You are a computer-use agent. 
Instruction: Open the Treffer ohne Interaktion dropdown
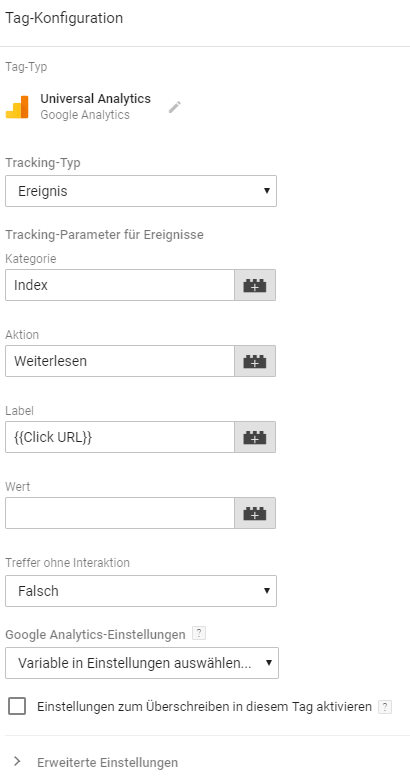pos(141,591)
